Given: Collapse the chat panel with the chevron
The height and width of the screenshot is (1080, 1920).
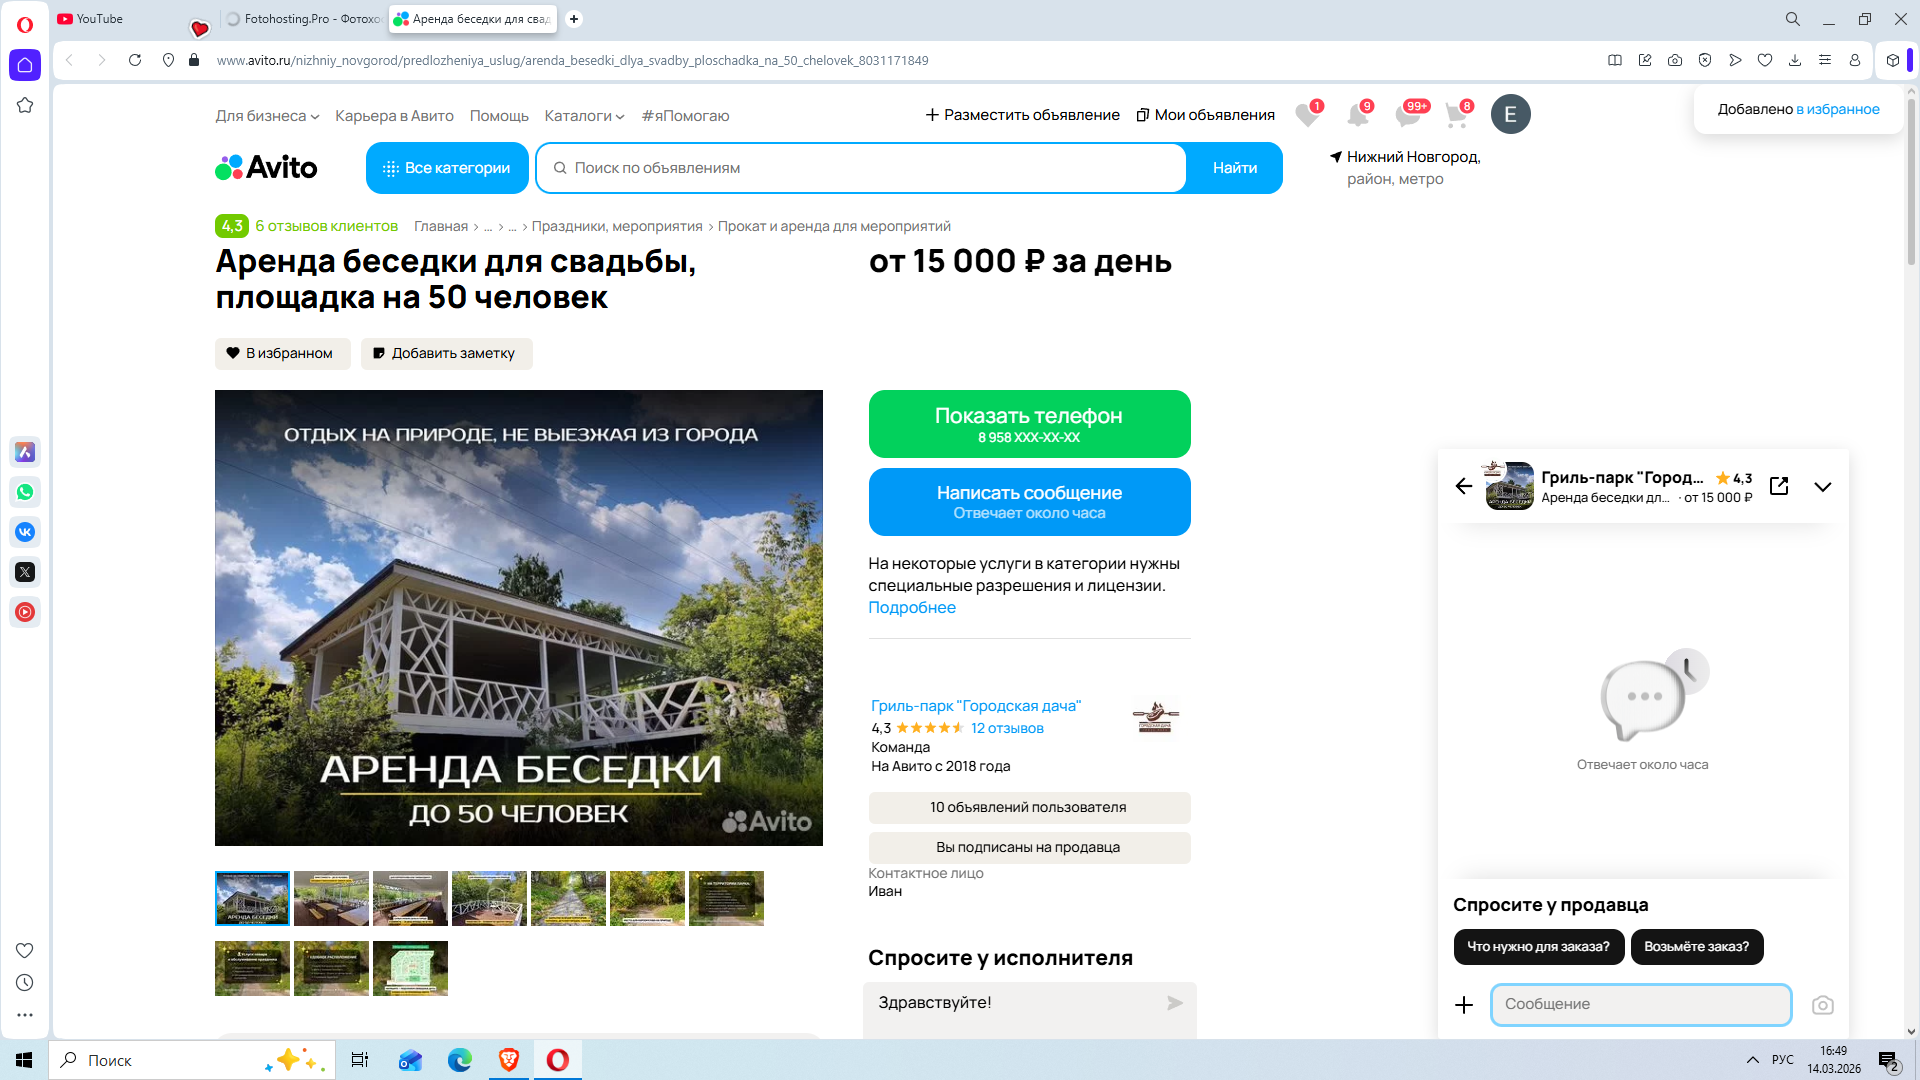Looking at the screenshot, I should click(1822, 487).
